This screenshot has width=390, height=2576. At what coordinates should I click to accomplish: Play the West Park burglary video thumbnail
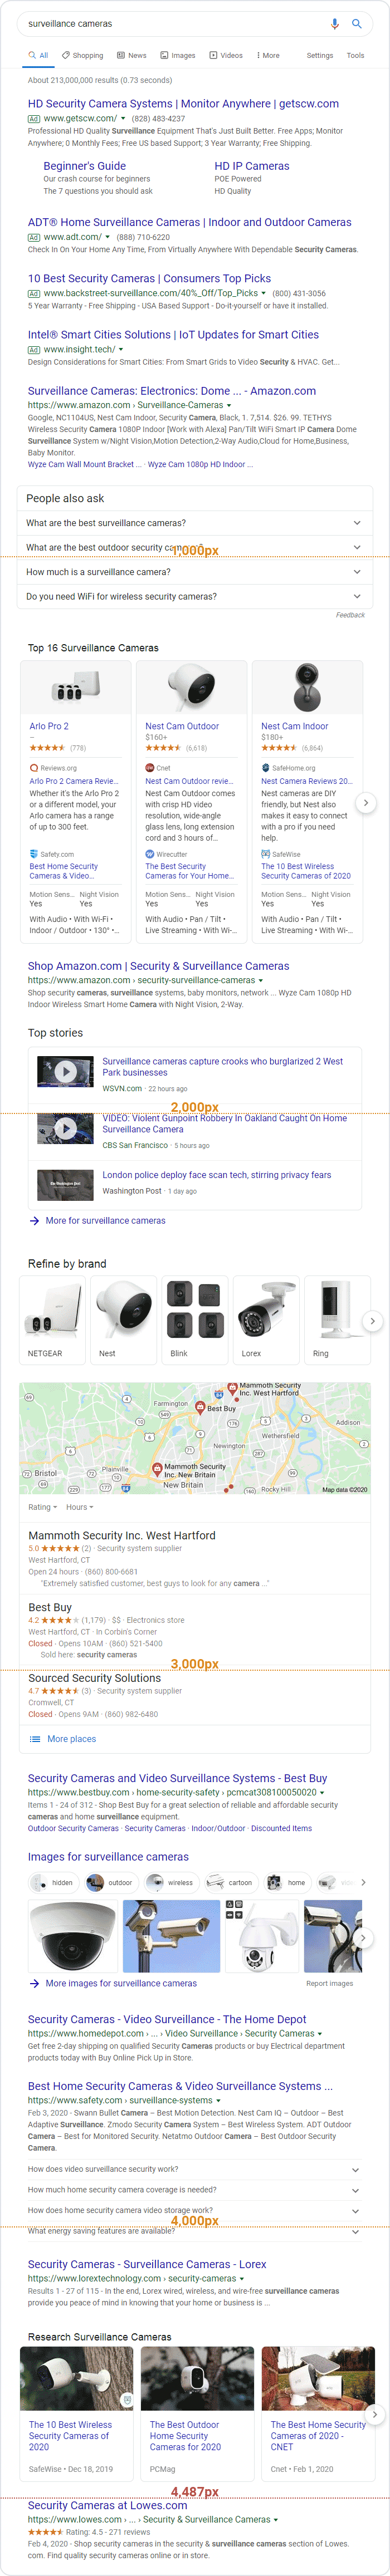[x=65, y=1071]
